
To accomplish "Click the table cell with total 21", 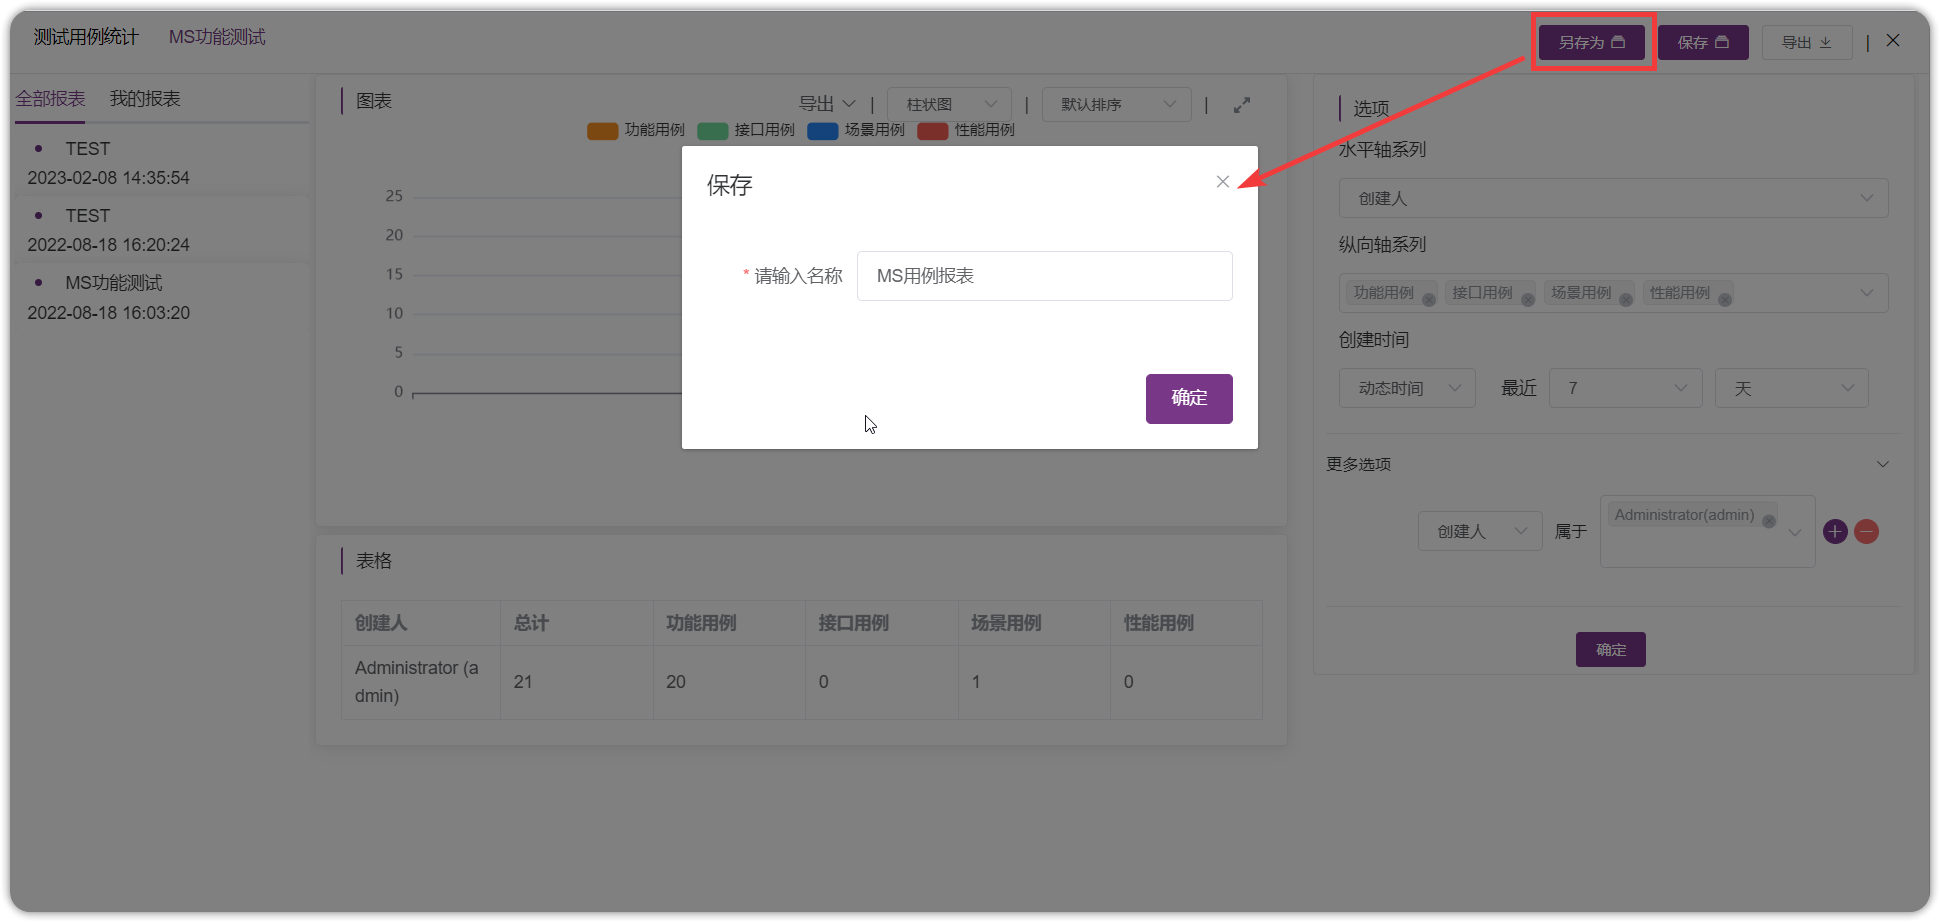I will (x=577, y=682).
